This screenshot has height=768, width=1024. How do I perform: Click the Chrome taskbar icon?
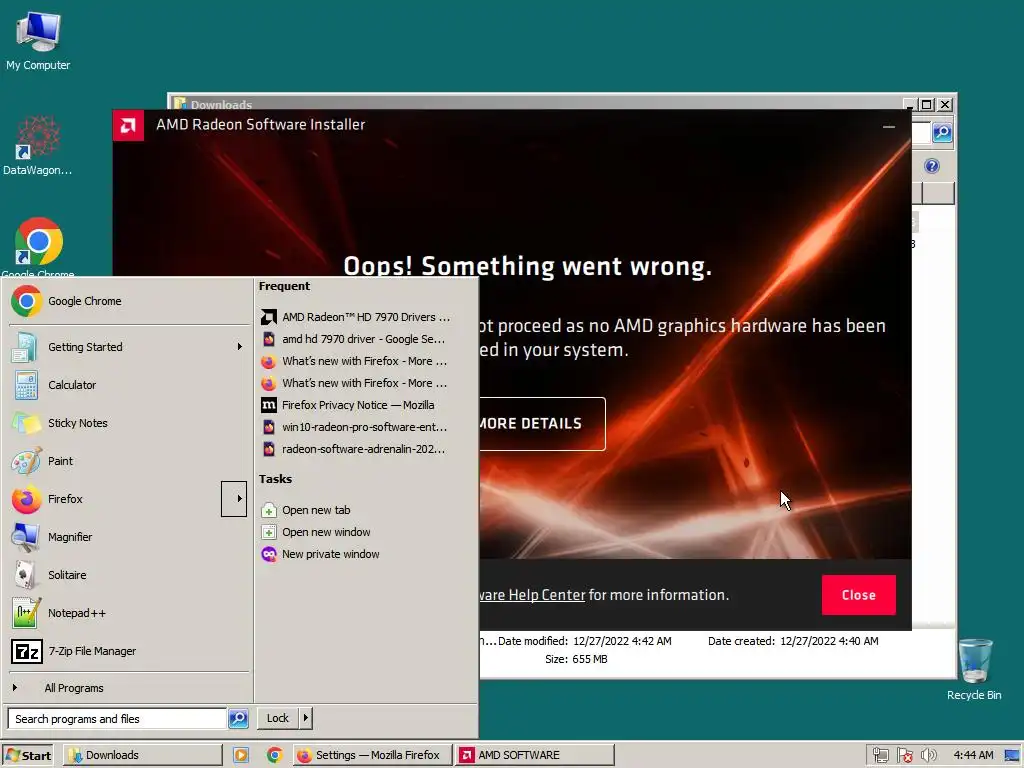[275, 756]
